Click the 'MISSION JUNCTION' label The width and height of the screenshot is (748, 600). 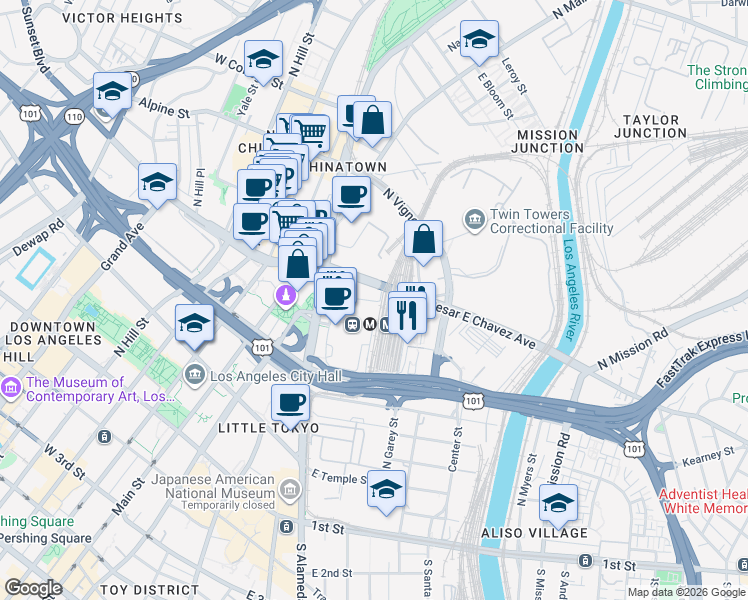pos(548,142)
